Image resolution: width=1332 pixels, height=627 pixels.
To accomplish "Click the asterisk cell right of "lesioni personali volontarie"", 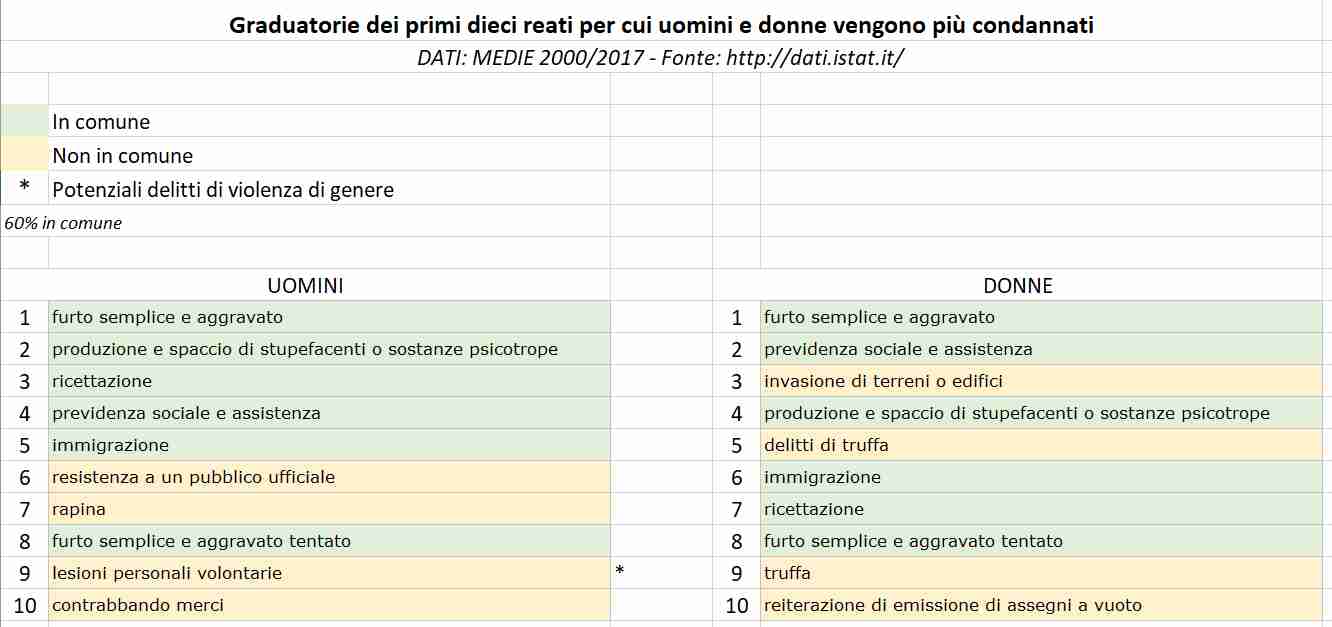I will [x=620, y=572].
